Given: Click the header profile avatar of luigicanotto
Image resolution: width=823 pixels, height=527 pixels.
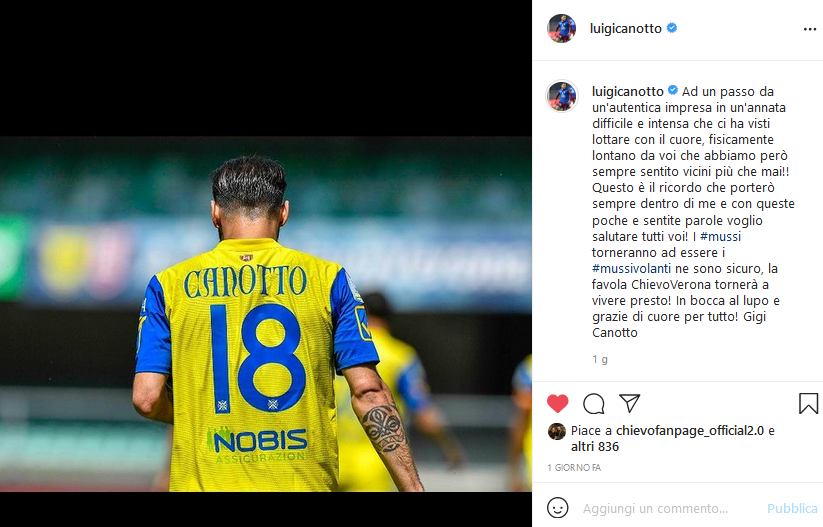Looking at the screenshot, I should [562, 28].
